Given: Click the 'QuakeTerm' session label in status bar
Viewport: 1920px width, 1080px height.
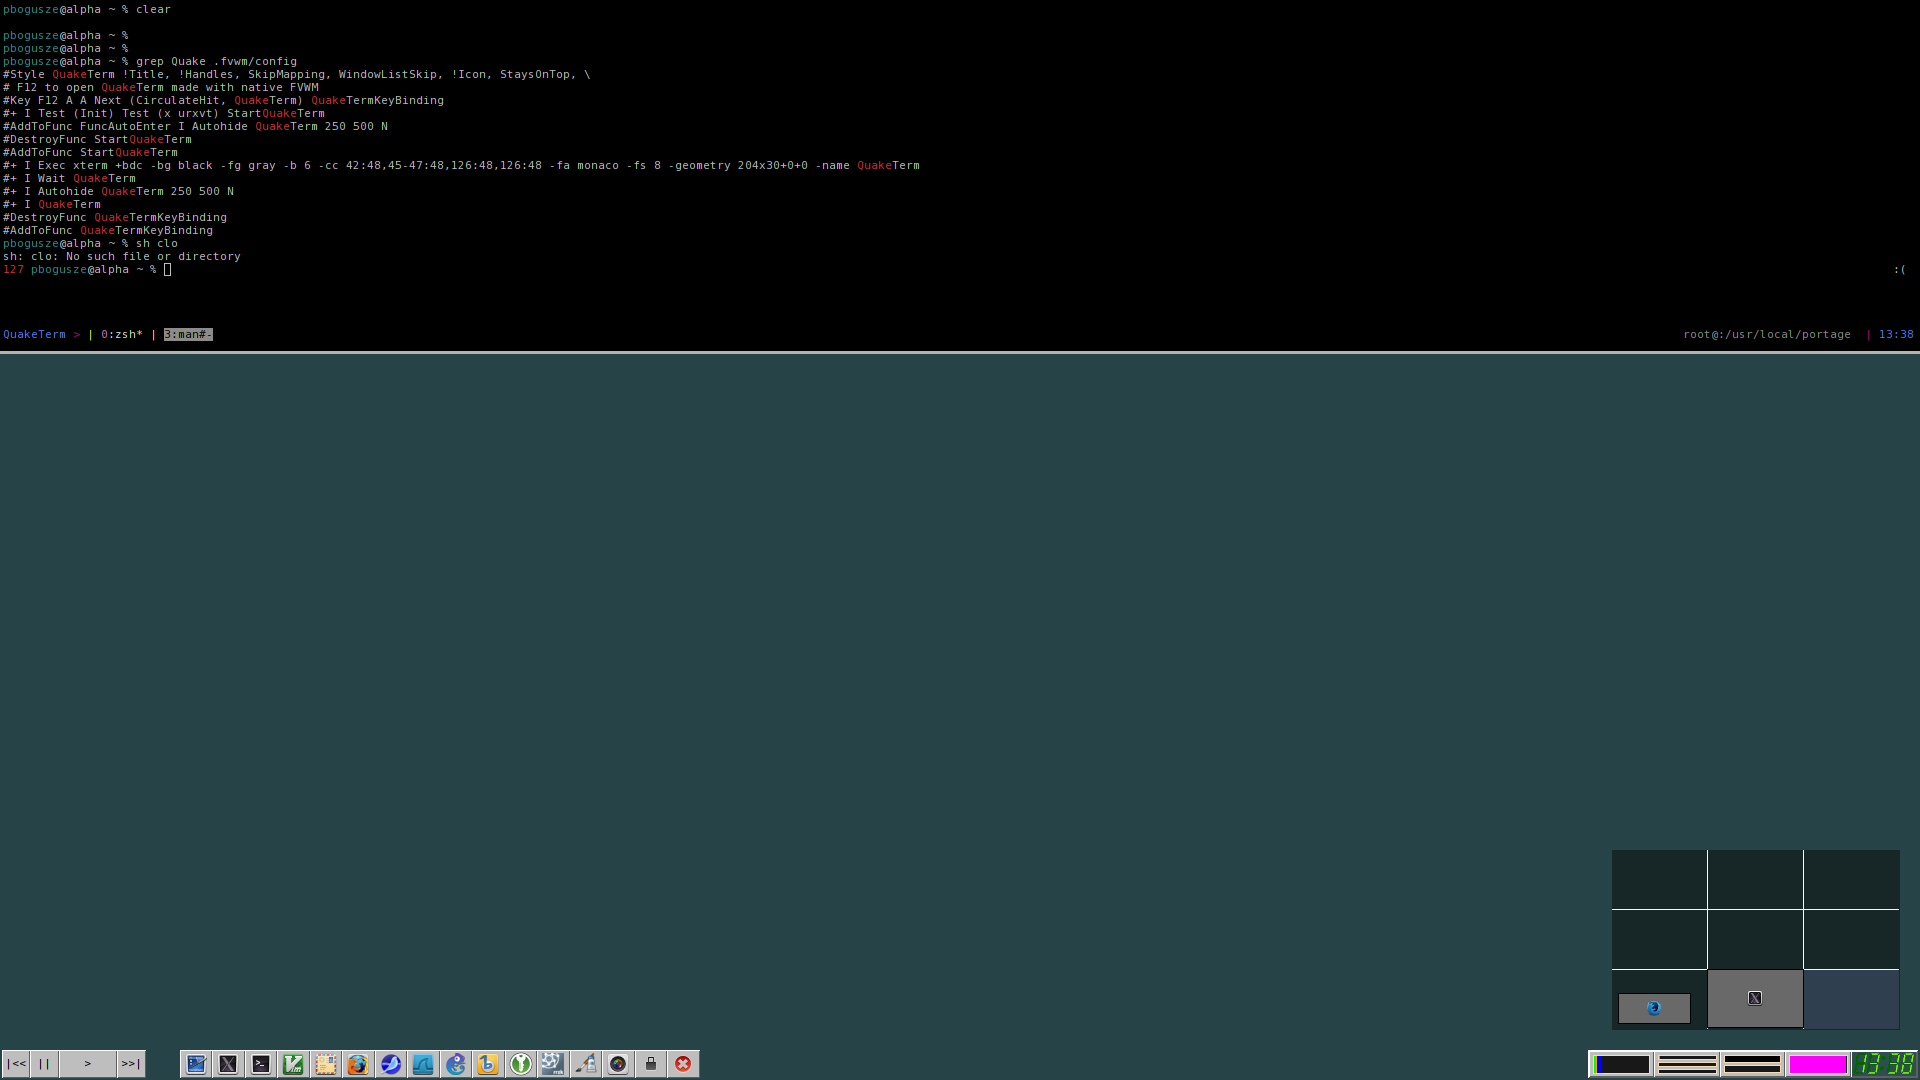Looking at the screenshot, I should pos(34,334).
